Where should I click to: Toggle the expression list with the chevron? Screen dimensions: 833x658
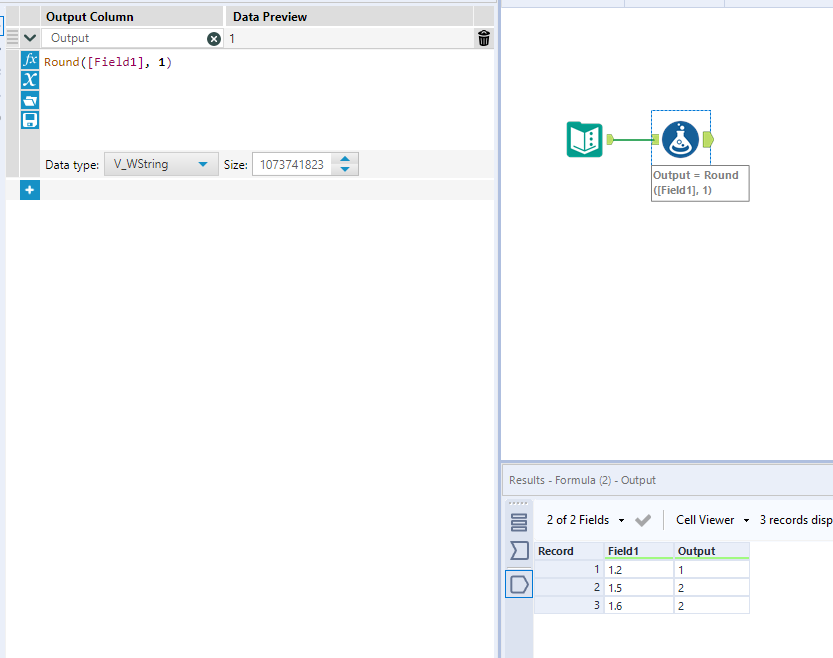point(29,37)
